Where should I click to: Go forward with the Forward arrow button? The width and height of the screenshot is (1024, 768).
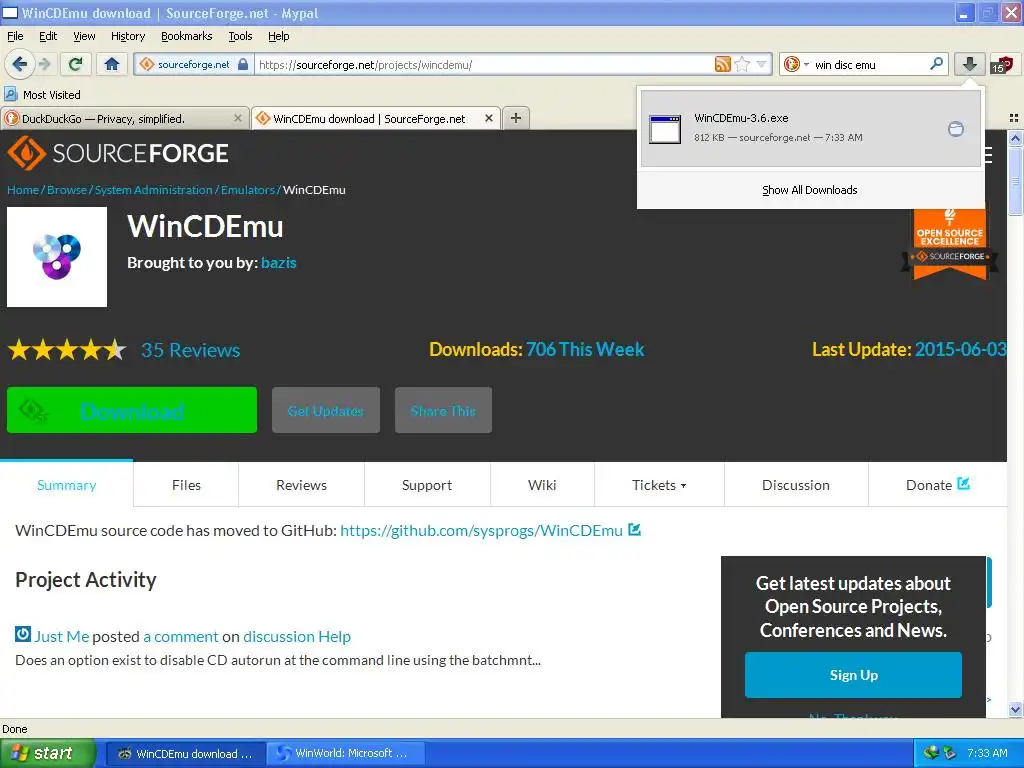[x=44, y=64]
